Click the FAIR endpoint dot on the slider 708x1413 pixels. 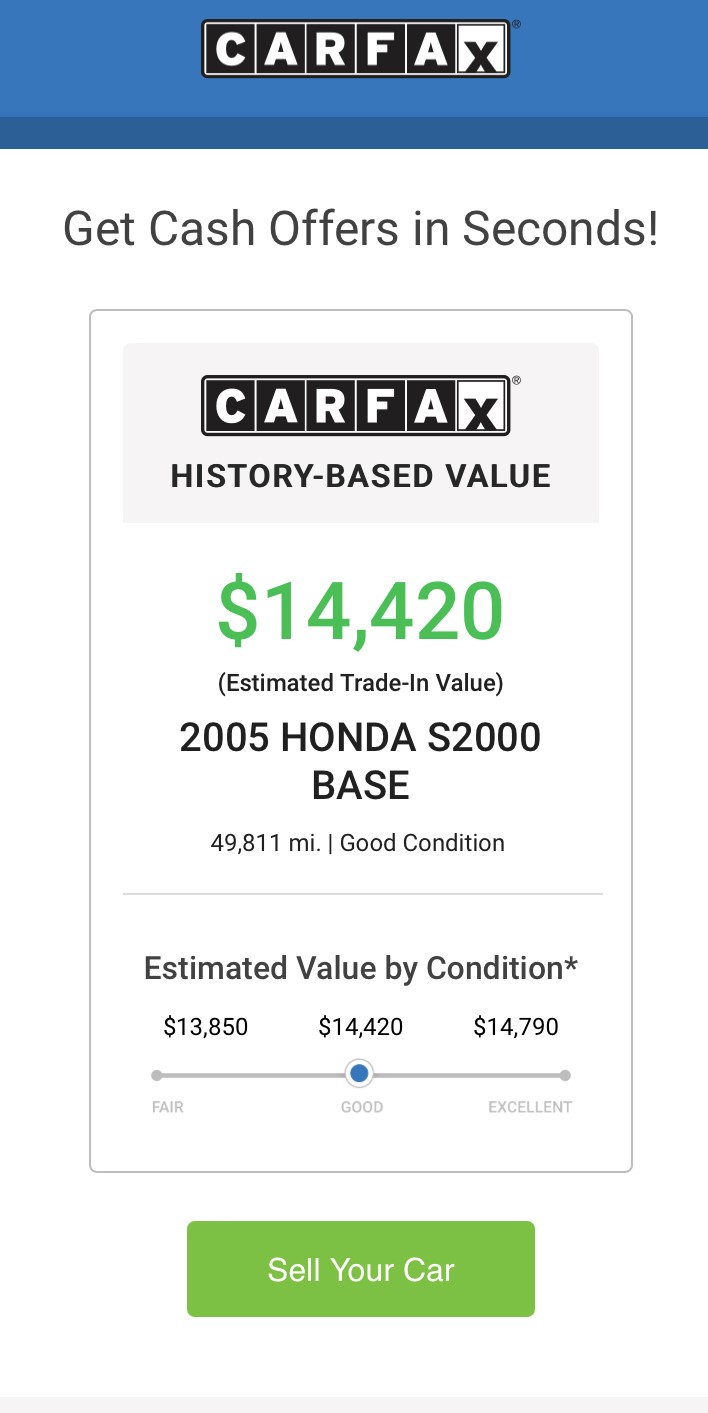pyautogui.click(x=156, y=1073)
